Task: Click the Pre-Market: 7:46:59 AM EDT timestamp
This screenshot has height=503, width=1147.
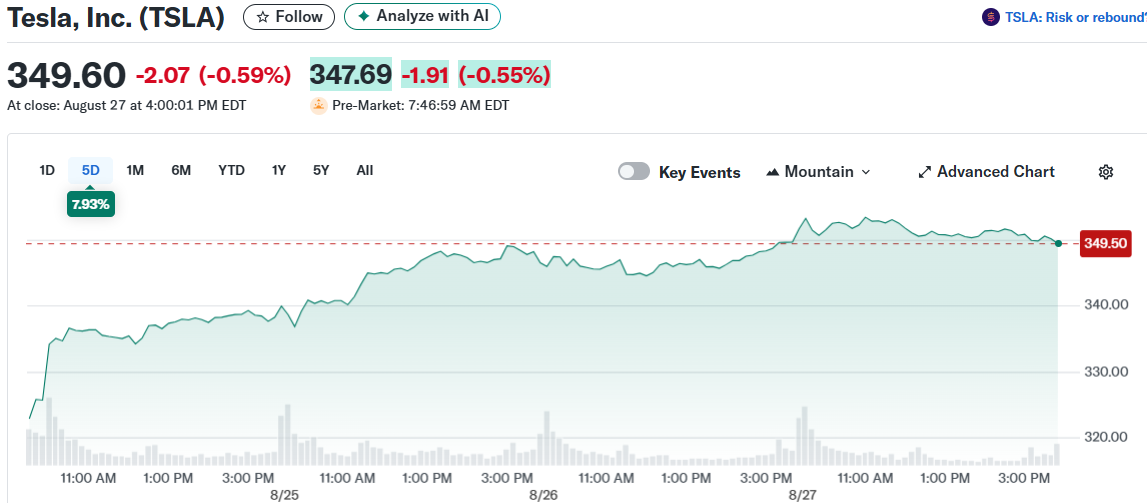Action: pyautogui.click(x=421, y=105)
